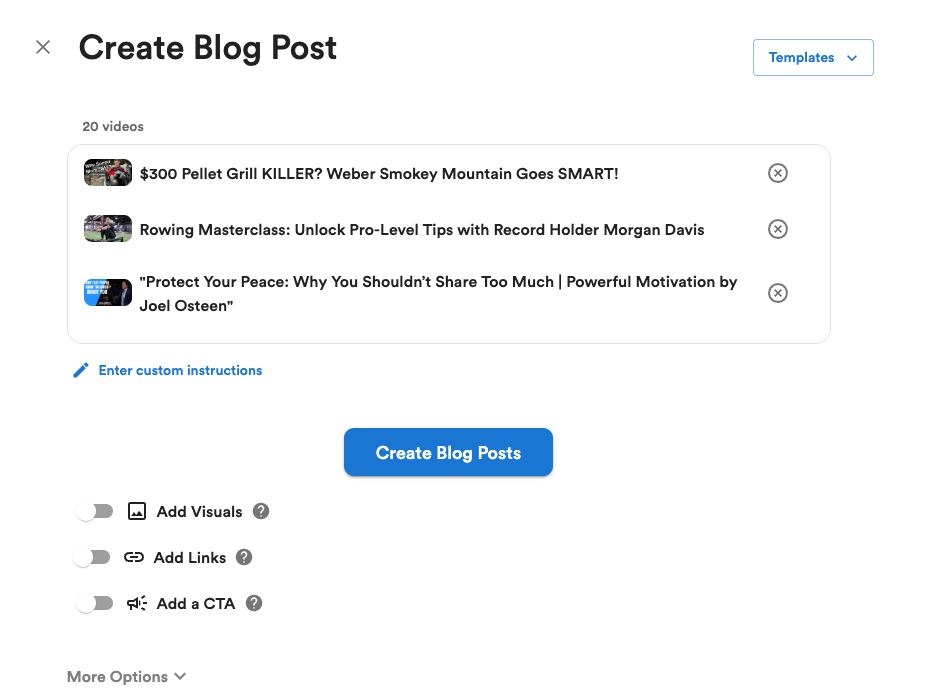This screenshot has width=933, height=696.
Task: Turn on the Add Links toggle
Action: pos(92,558)
